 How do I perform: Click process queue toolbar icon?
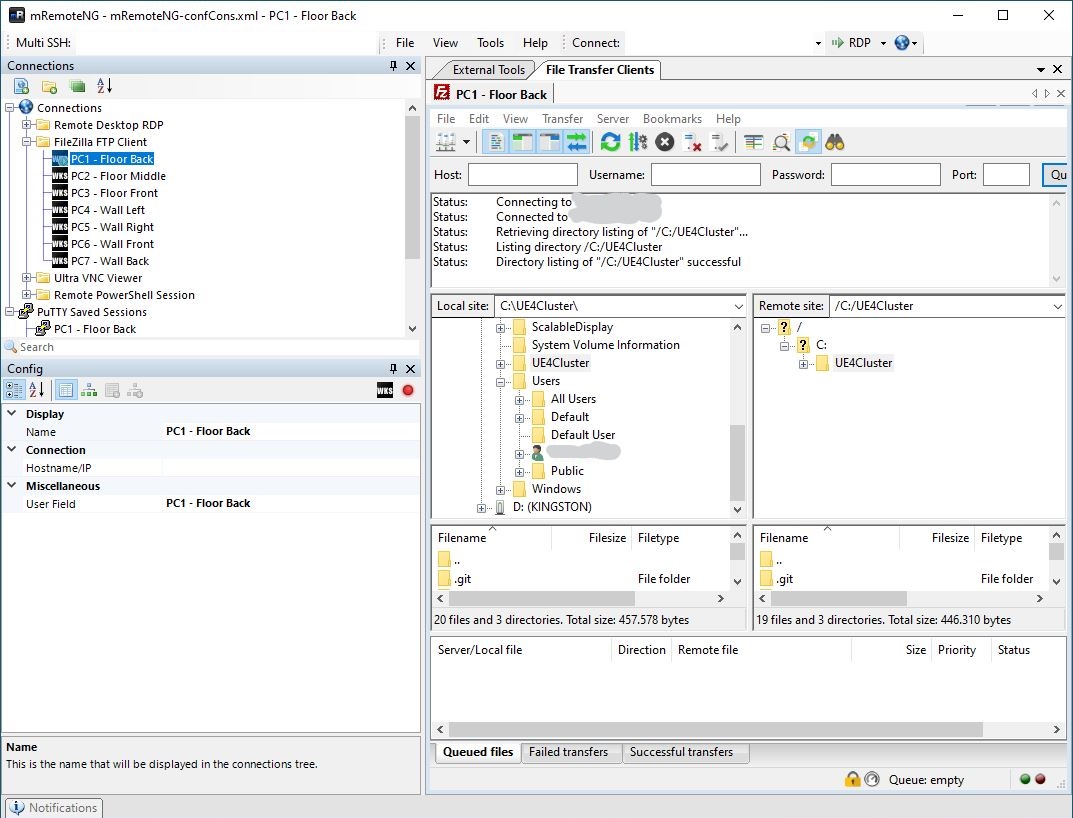(x=638, y=142)
